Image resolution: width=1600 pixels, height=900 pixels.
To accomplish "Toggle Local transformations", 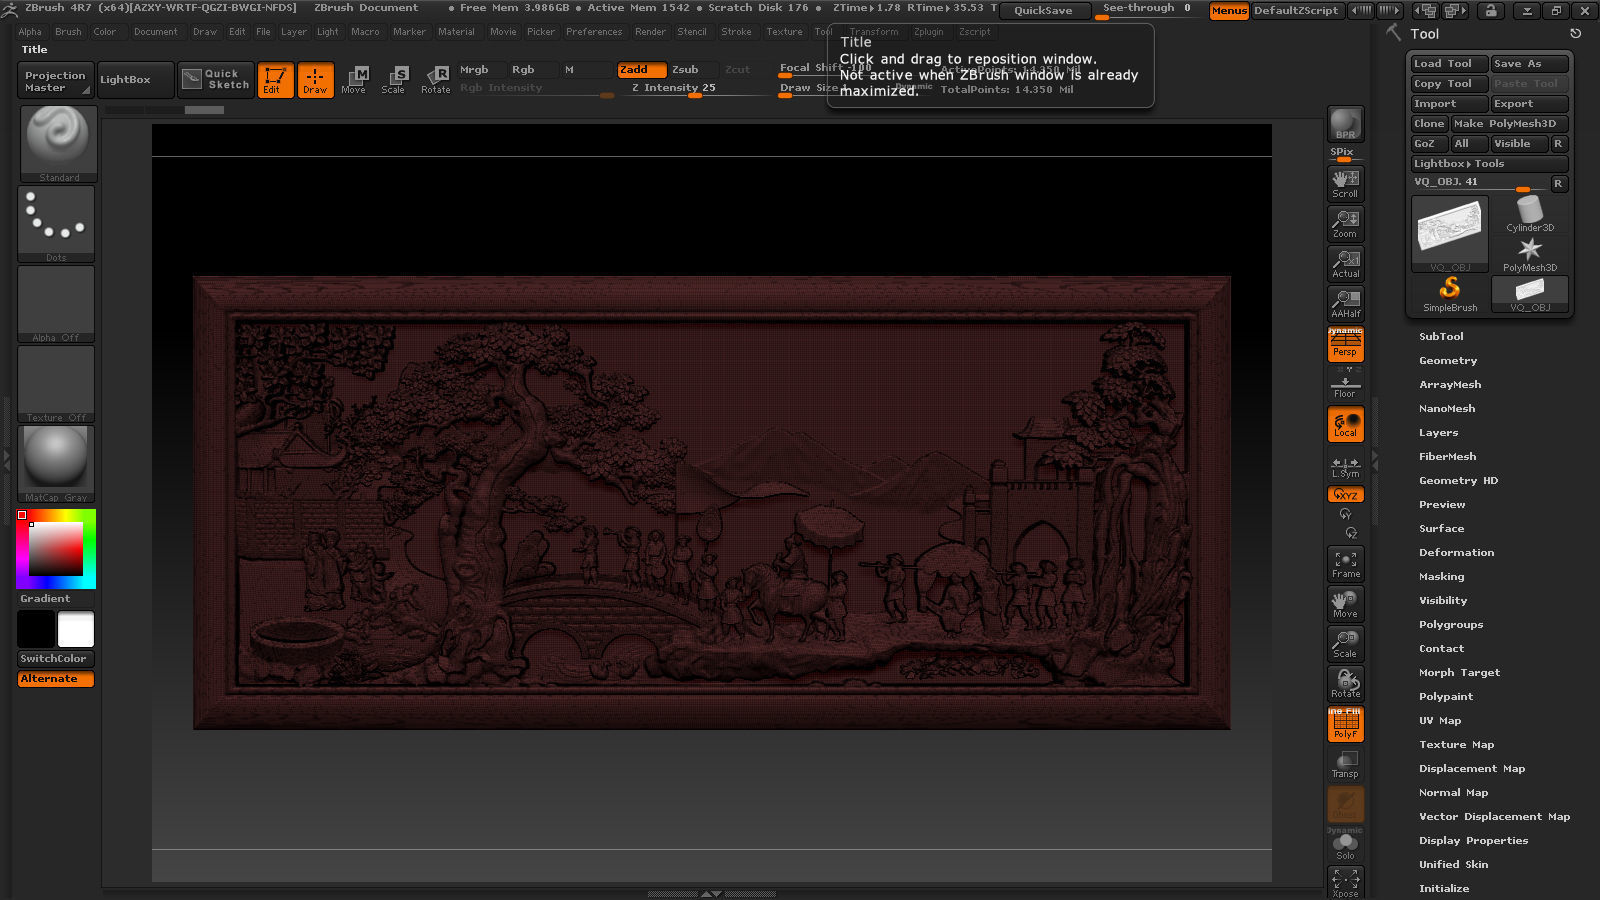I will pyautogui.click(x=1345, y=424).
